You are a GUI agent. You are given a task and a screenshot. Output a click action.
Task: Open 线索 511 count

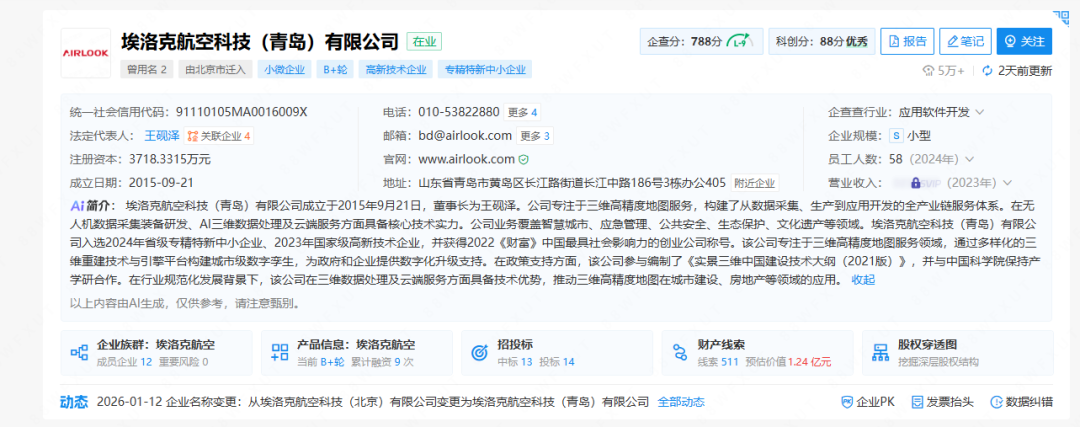tap(719, 361)
